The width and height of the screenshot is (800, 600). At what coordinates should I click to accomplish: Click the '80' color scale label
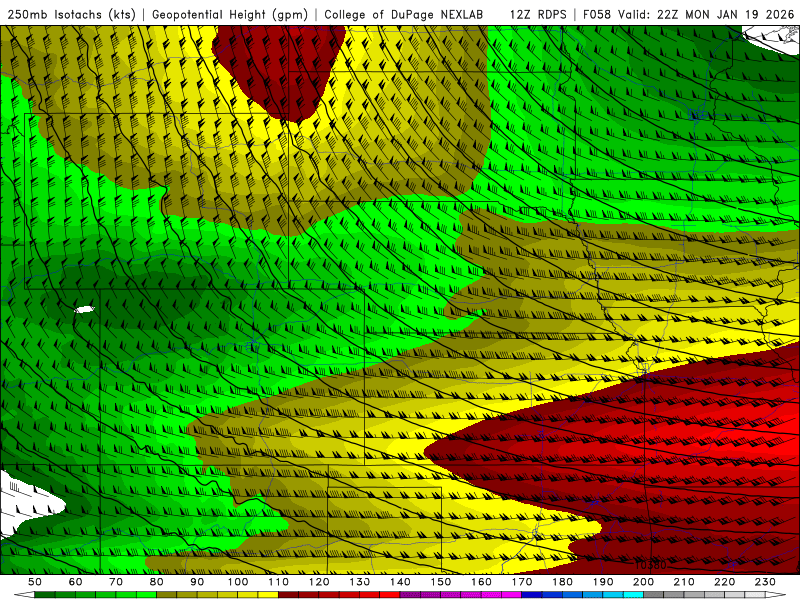click(157, 582)
